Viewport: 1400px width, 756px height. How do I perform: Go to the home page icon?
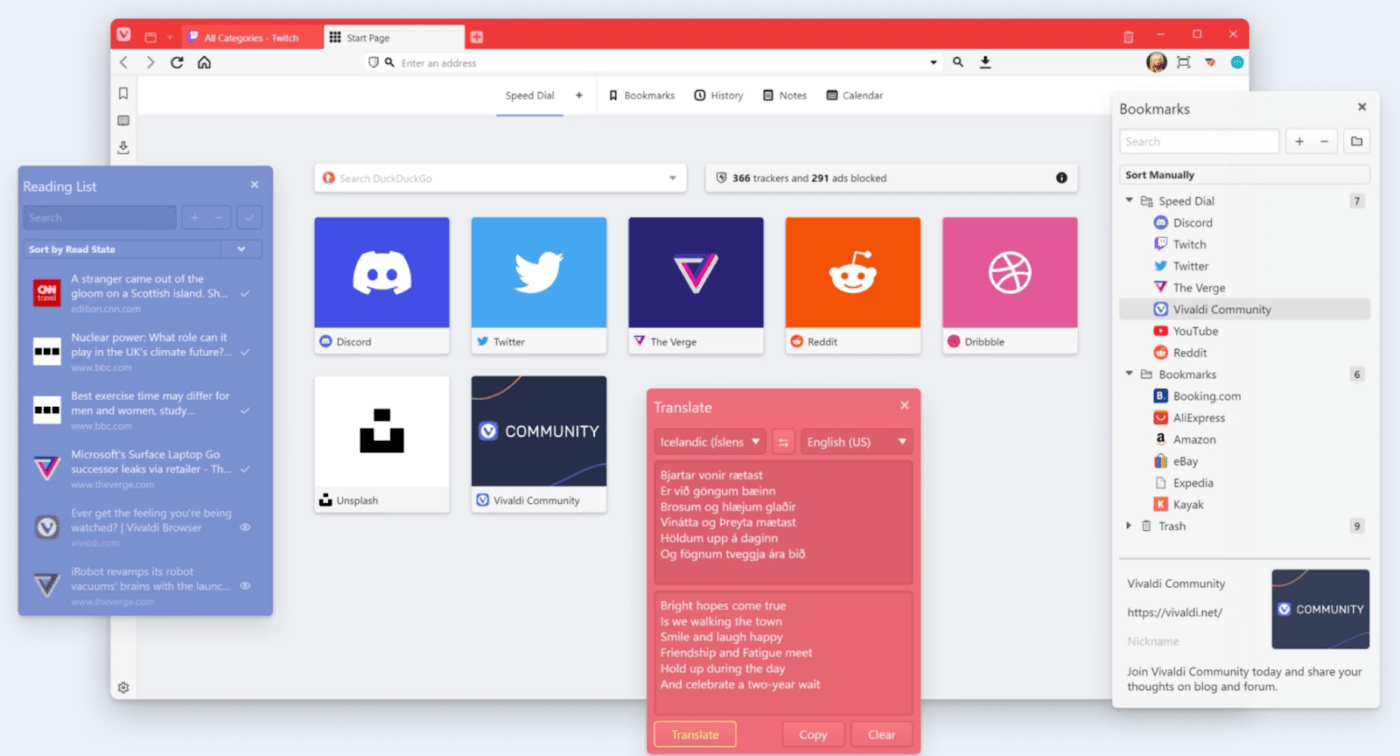204,62
